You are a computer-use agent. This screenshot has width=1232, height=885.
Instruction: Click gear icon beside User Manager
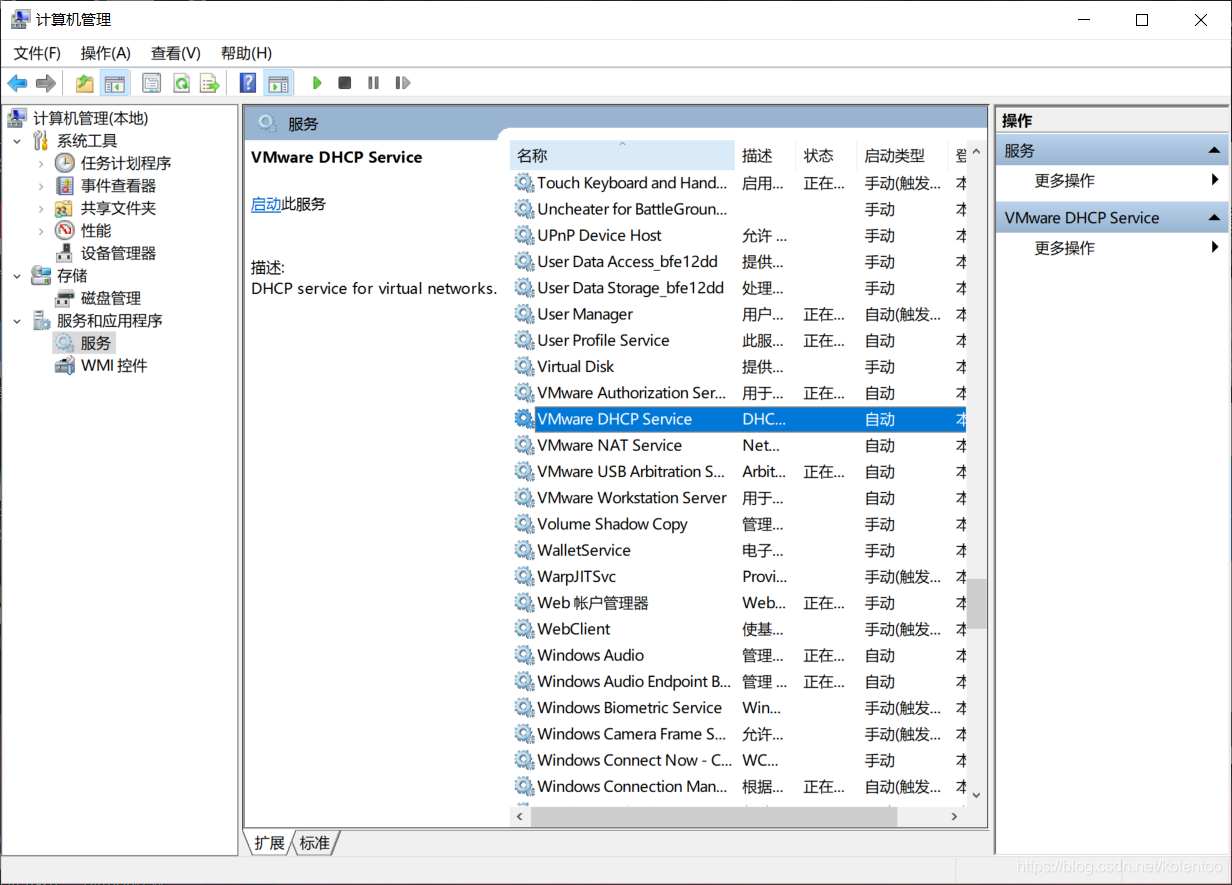tap(524, 314)
